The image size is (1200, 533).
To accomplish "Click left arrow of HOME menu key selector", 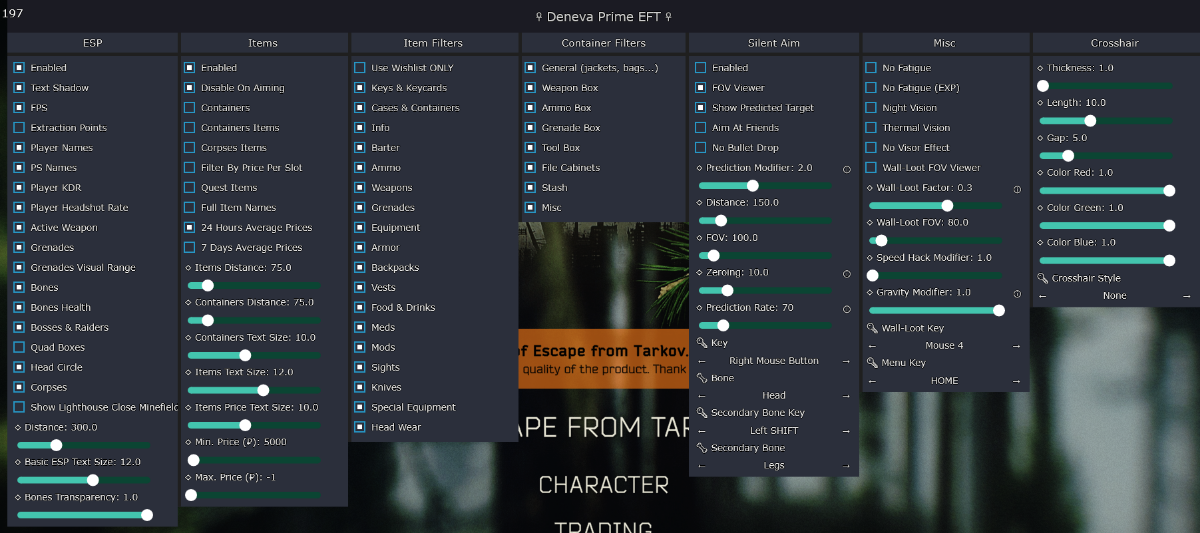I will [872, 381].
